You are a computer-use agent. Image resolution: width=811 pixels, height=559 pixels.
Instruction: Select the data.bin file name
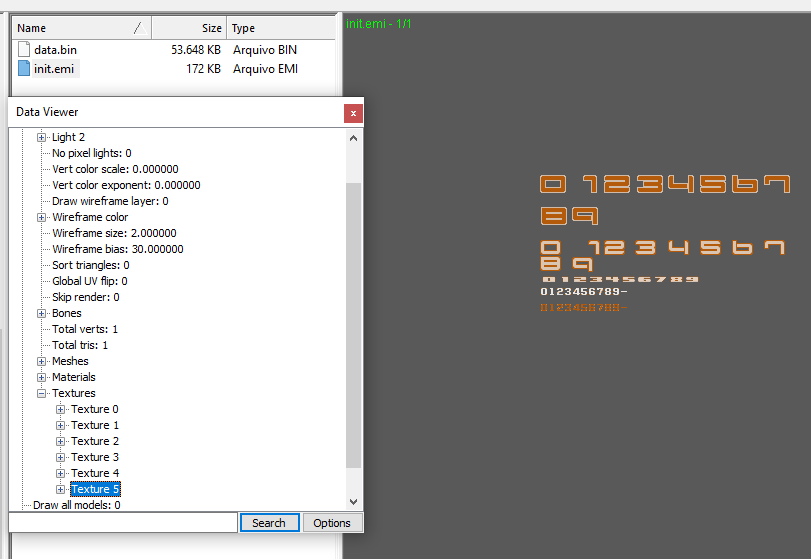tap(55, 50)
